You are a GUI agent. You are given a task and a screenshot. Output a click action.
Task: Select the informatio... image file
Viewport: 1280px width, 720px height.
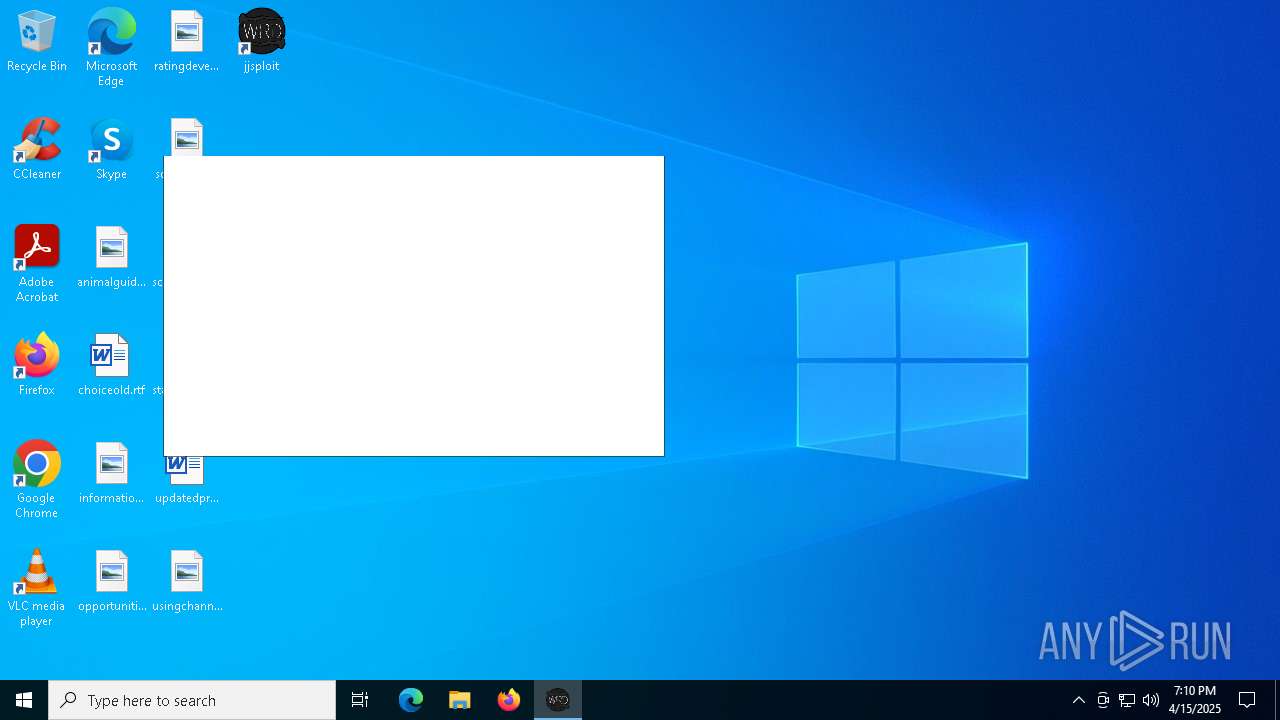(111, 474)
